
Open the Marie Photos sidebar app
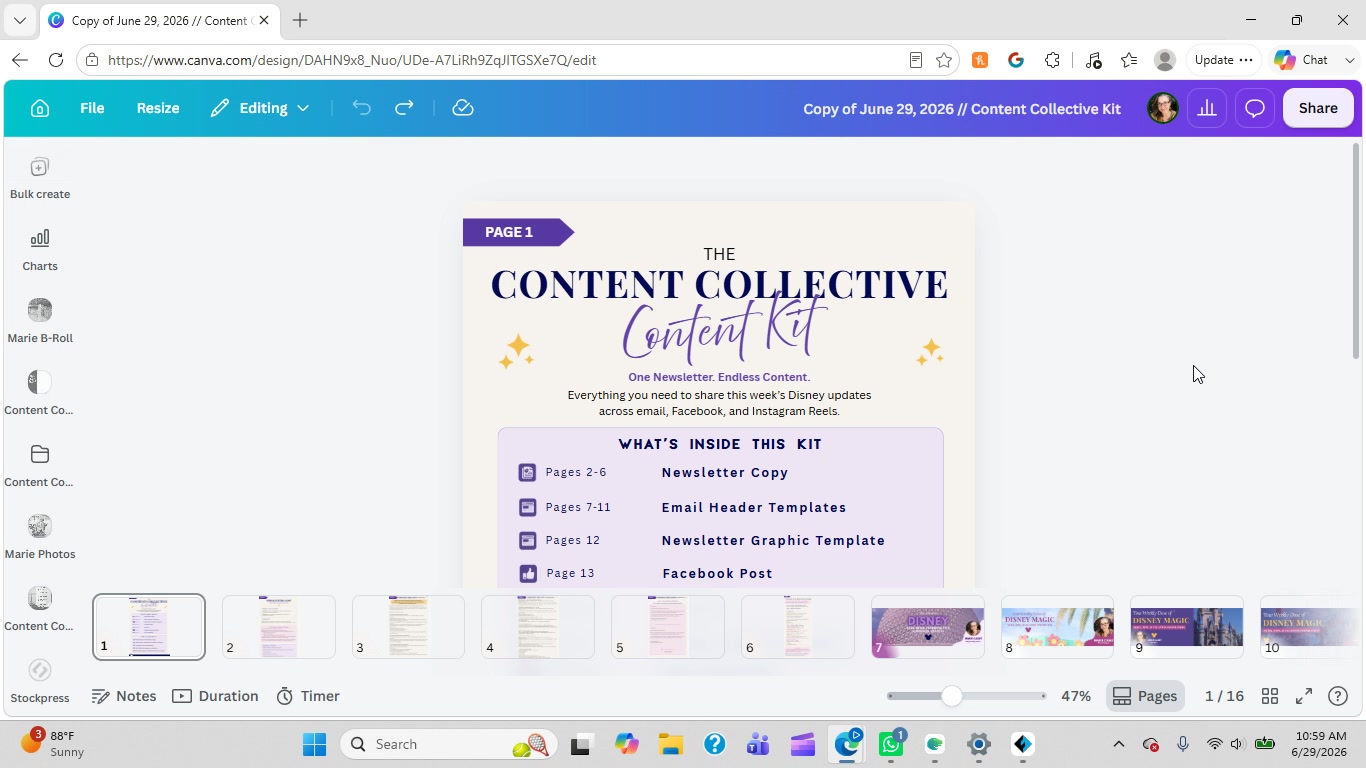(x=40, y=538)
